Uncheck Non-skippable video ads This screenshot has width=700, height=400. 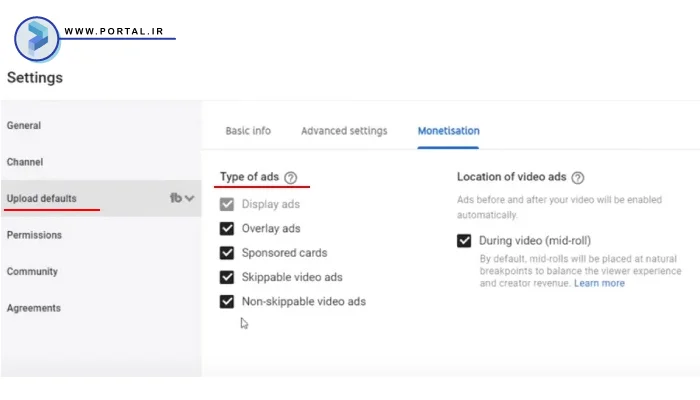(x=227, y=301)
